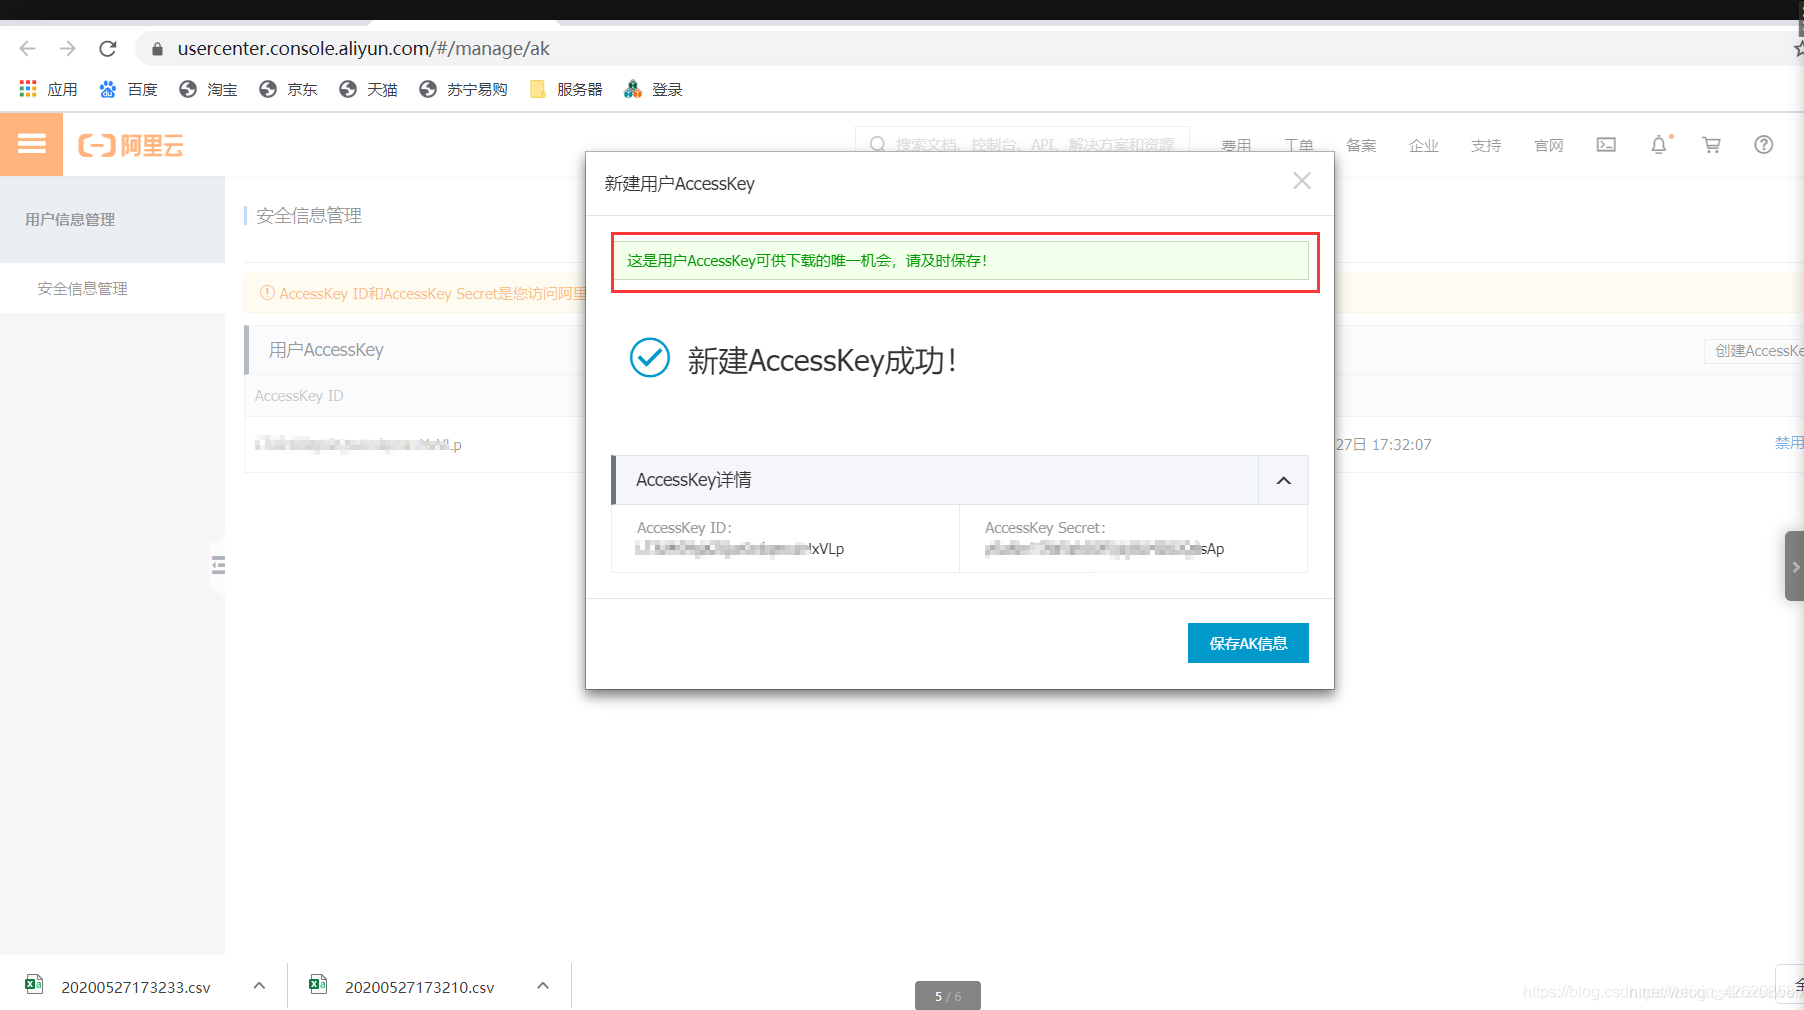This screenshot has height=1010, width=1804.
Task: Click the AccessKey Secret value in dialog
Action: click(x=1104, y=548)
